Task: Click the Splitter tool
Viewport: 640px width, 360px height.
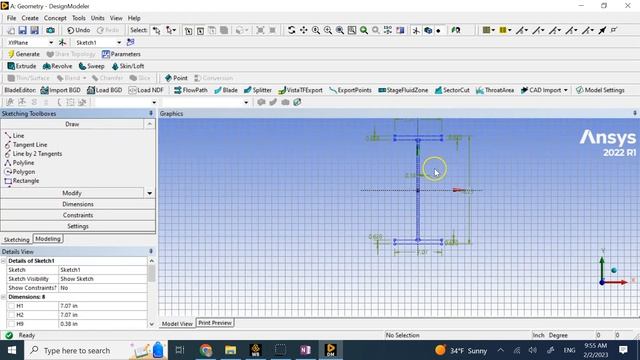Action: tap(258, 90)
